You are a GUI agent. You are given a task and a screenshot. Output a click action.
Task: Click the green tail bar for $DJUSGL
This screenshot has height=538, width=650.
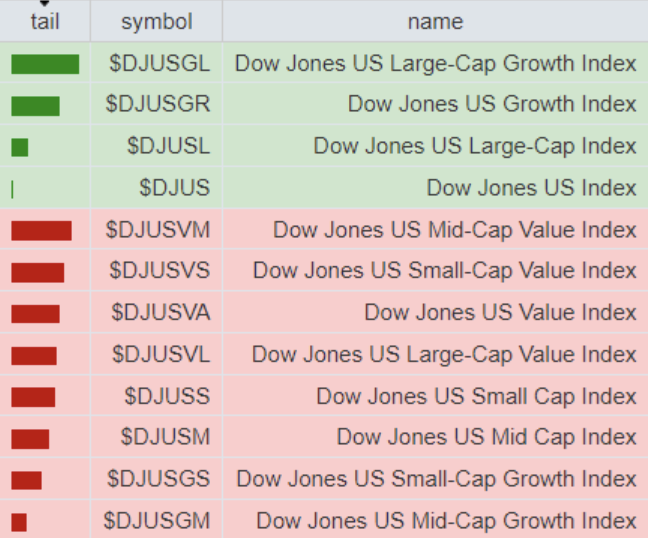(45, 64)
